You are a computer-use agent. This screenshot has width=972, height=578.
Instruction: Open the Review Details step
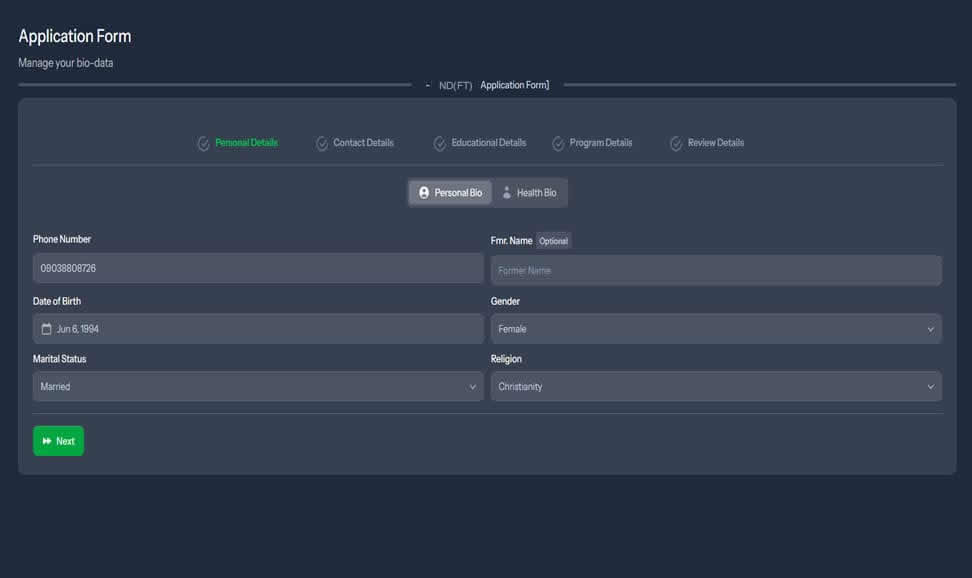(715, 143)
